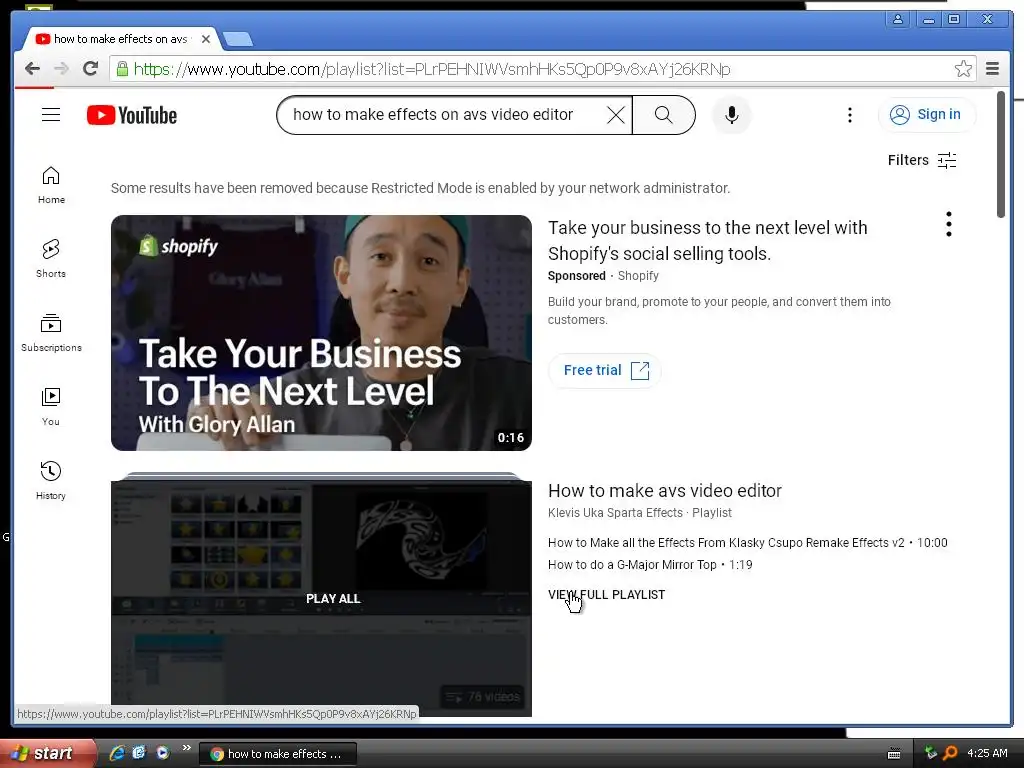Open the Windows Start menu
This screenshot has width=1024, height=768.
tap(47, 753)
